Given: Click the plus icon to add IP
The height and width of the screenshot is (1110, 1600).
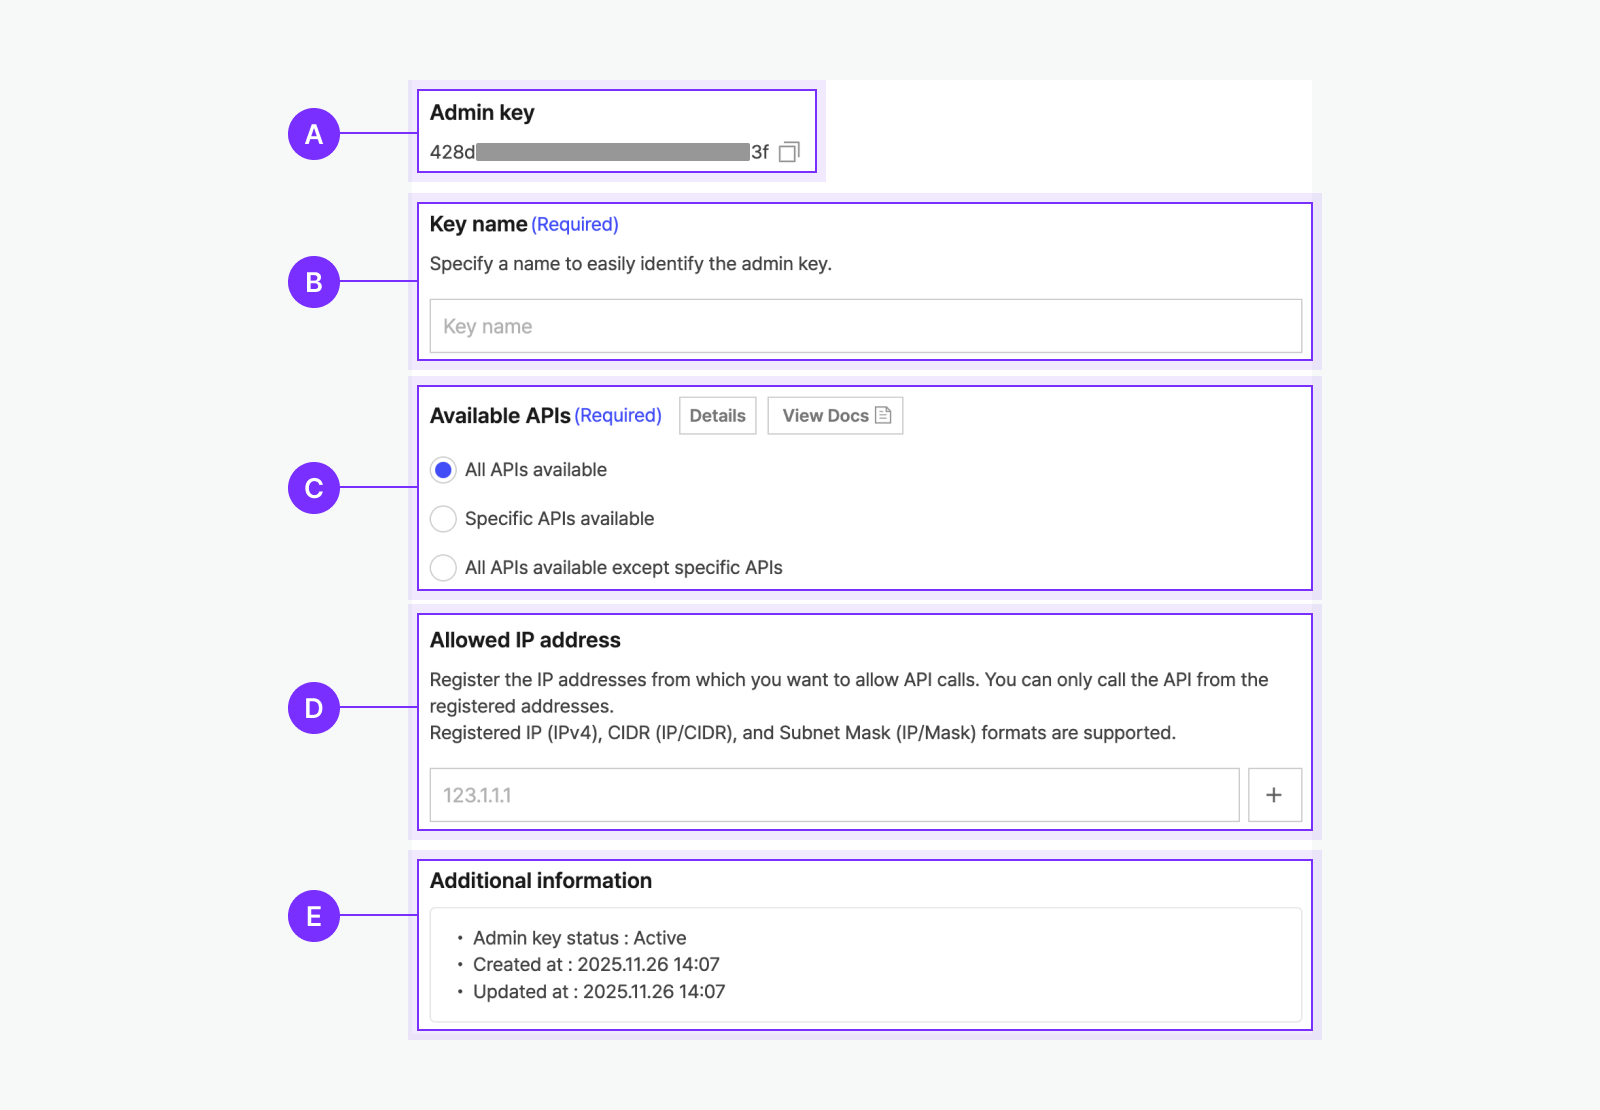Looking at the screenshot, I should tap(1274, 795).
